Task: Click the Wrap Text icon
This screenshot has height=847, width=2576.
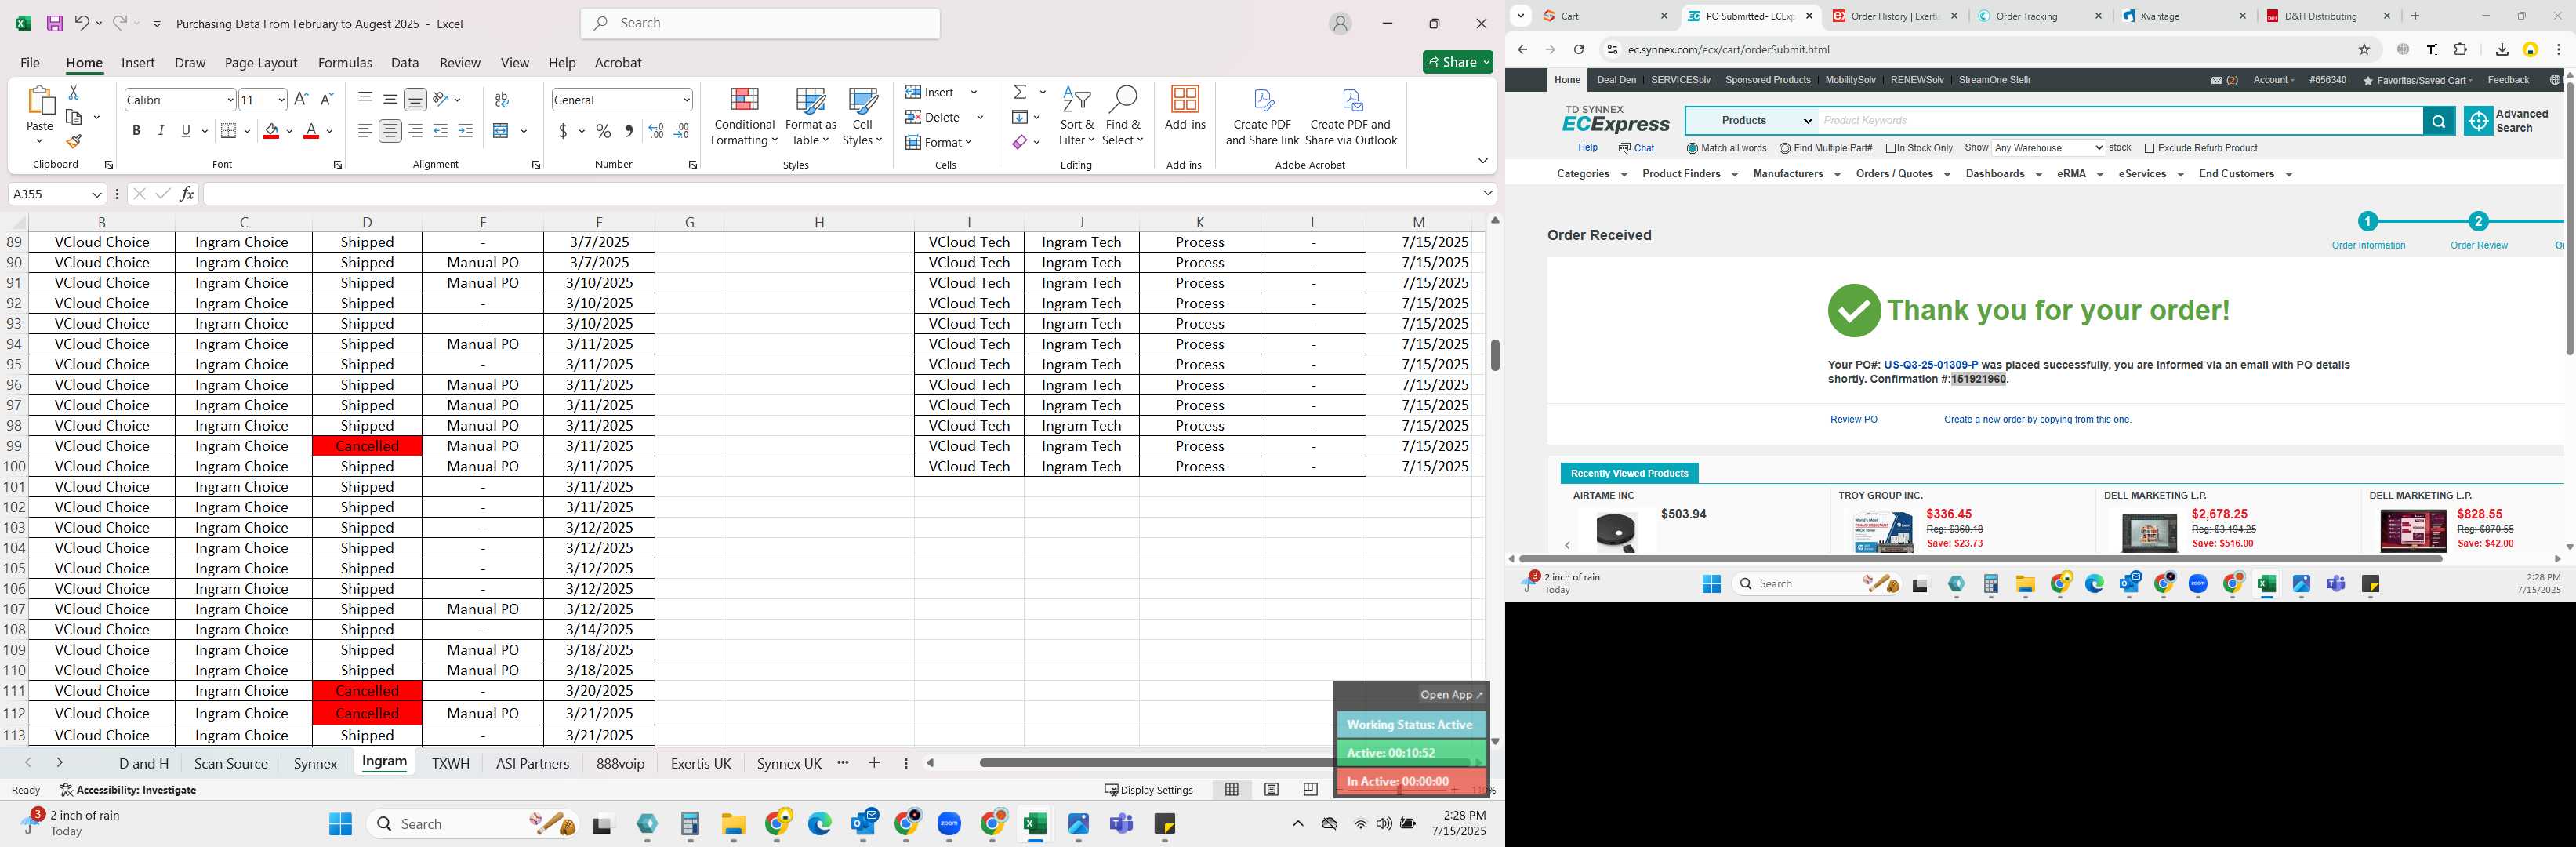Action: (502, 99)
